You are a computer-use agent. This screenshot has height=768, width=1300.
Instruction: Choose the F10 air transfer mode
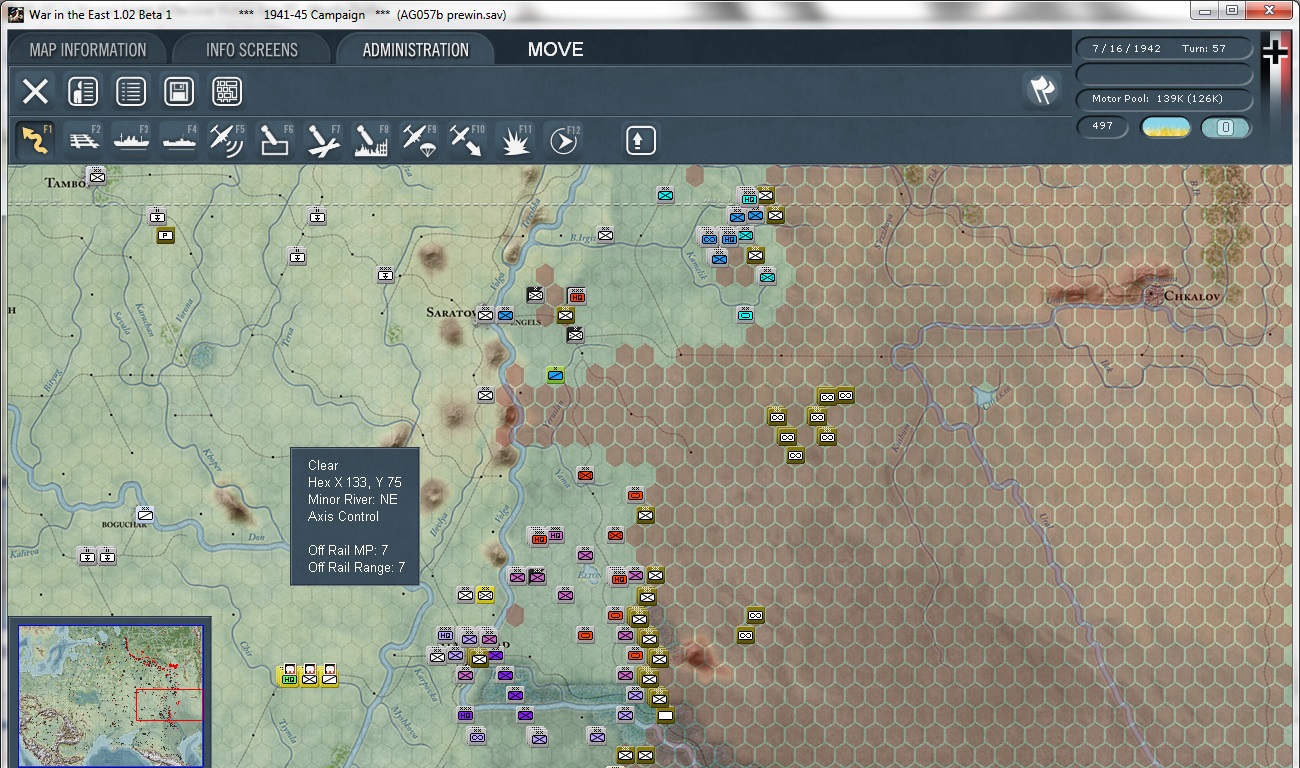point(466,140)
